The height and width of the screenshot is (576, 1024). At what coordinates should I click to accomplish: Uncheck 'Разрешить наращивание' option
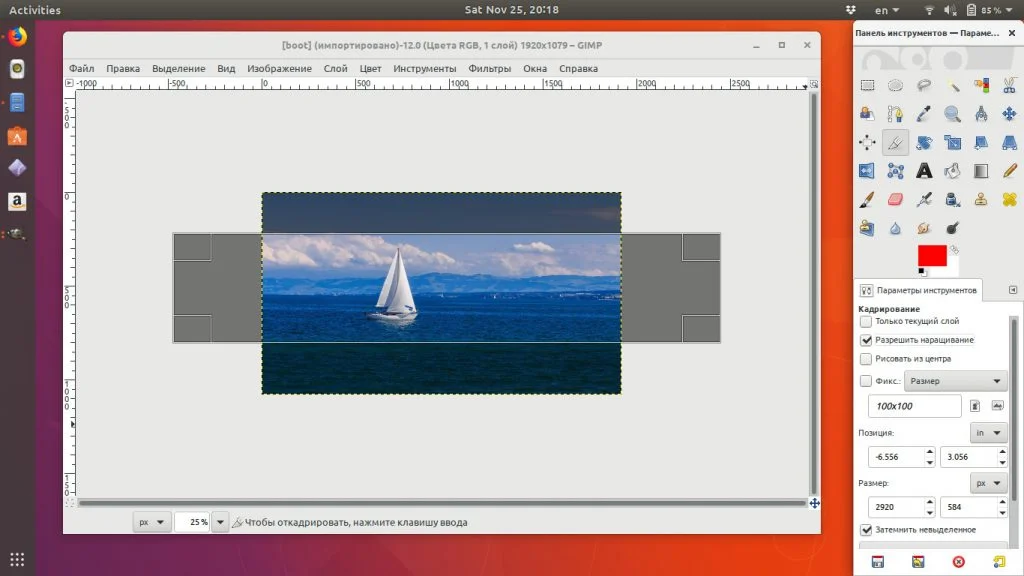[x=866, y=340]
